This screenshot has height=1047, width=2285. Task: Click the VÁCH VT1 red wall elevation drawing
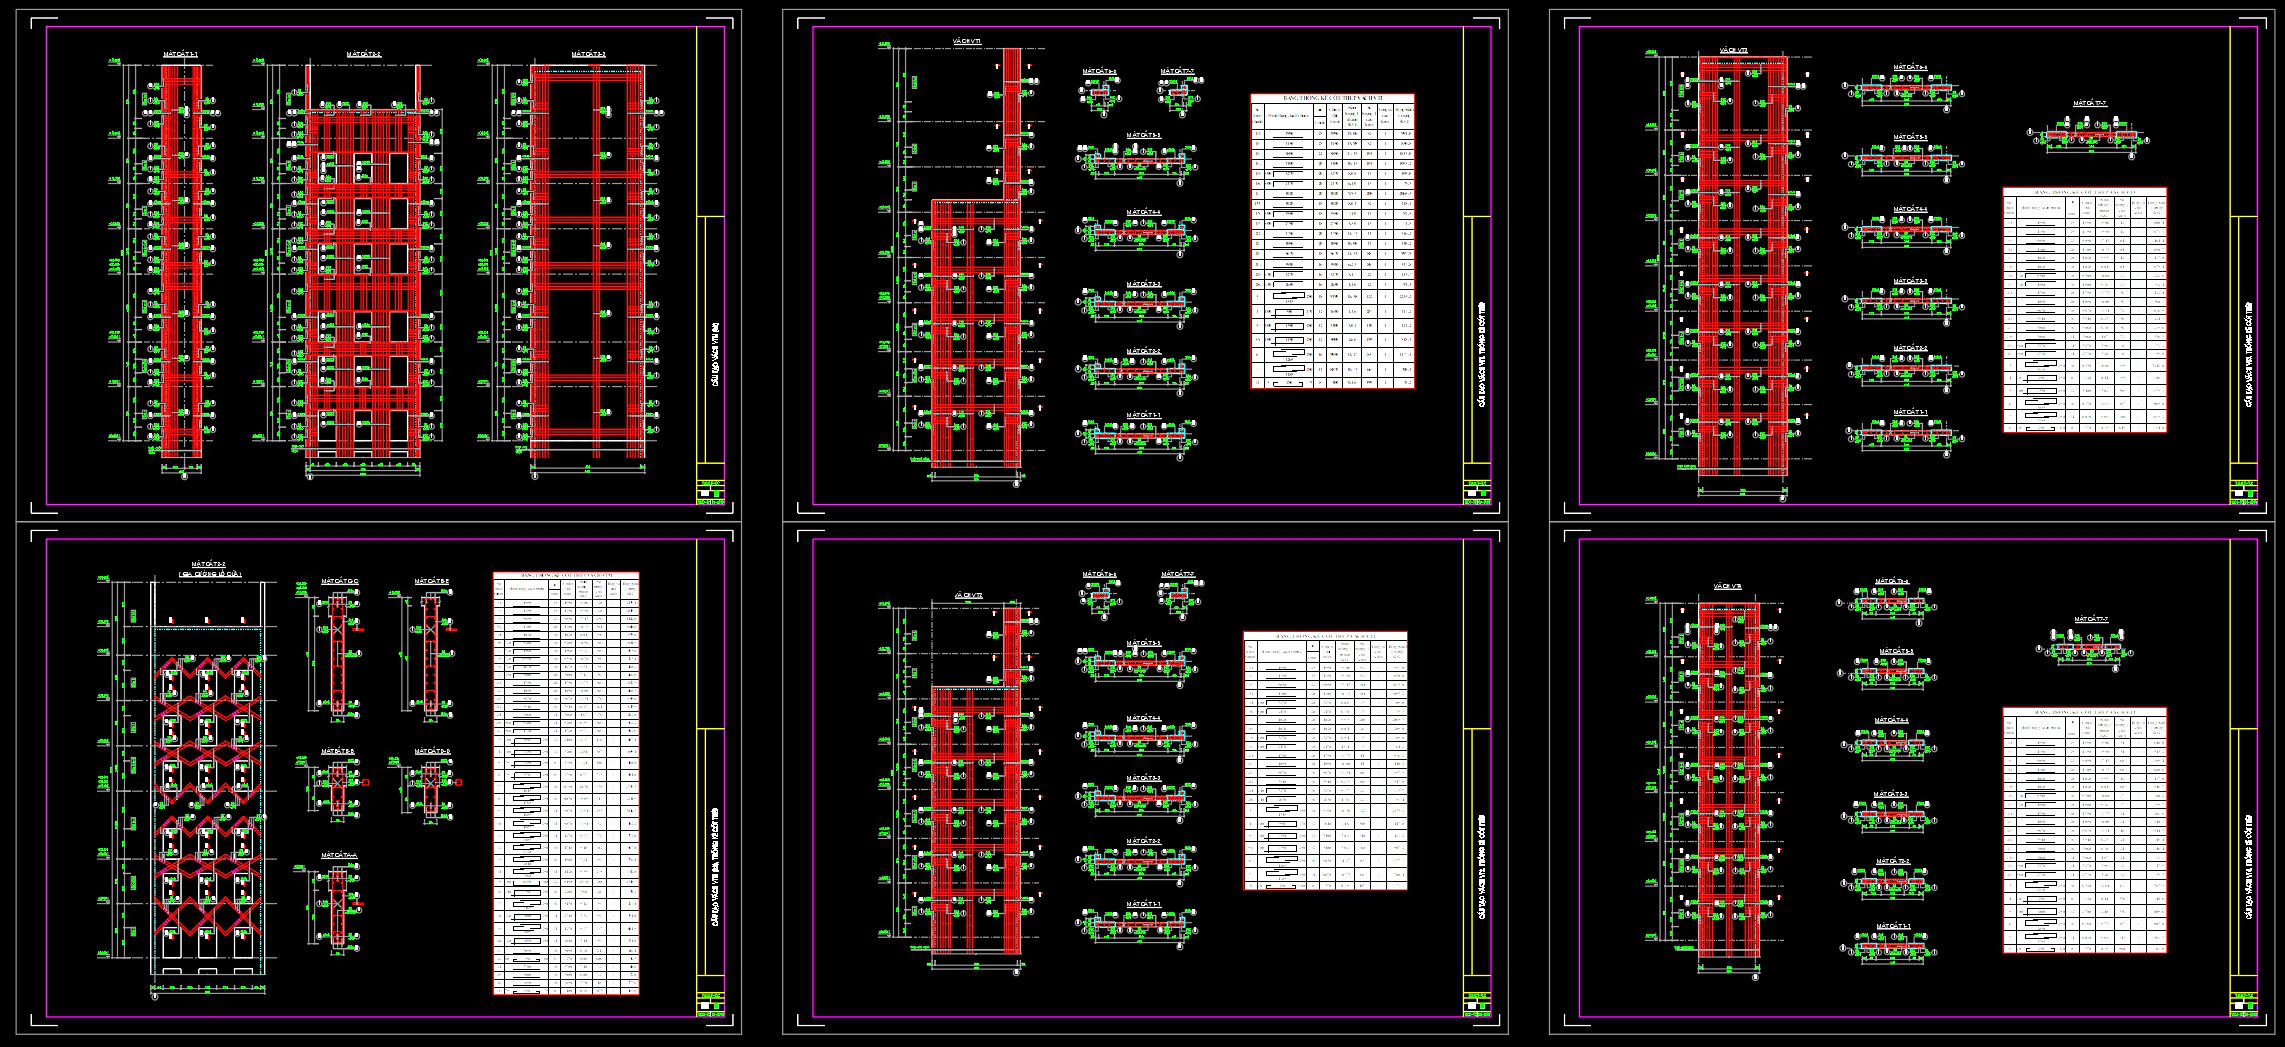[976, 258]
